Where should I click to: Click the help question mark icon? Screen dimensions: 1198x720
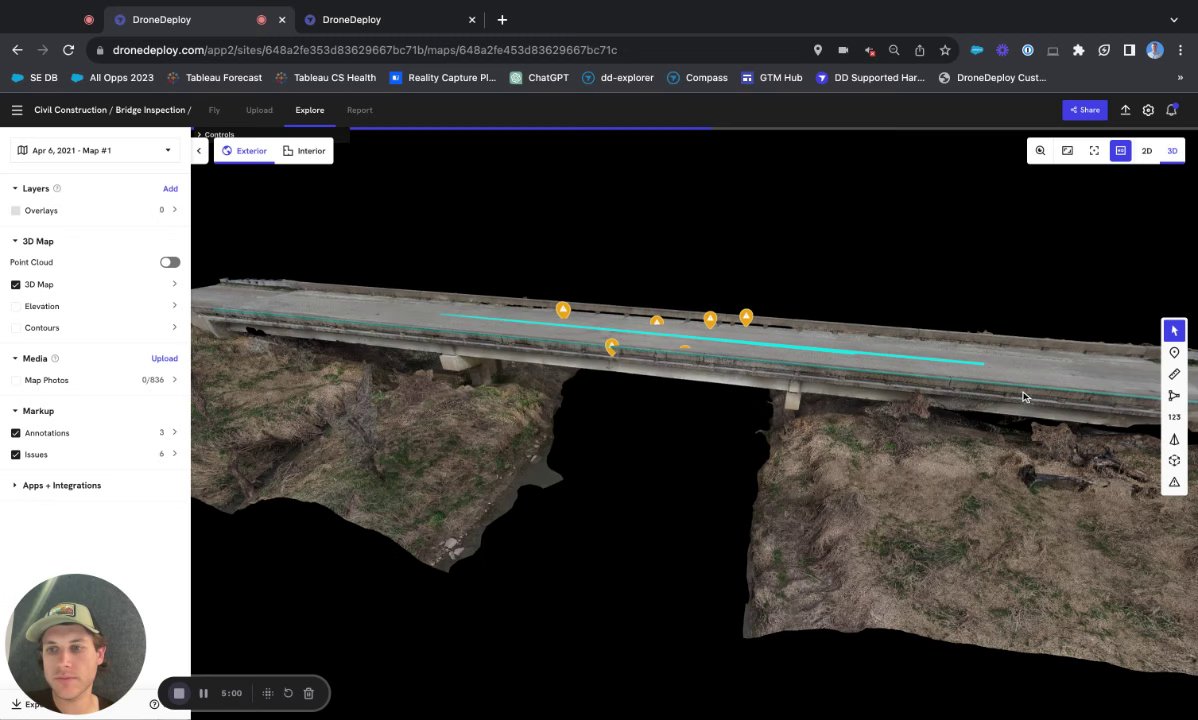pyautogui.click(x=154, y=704)
